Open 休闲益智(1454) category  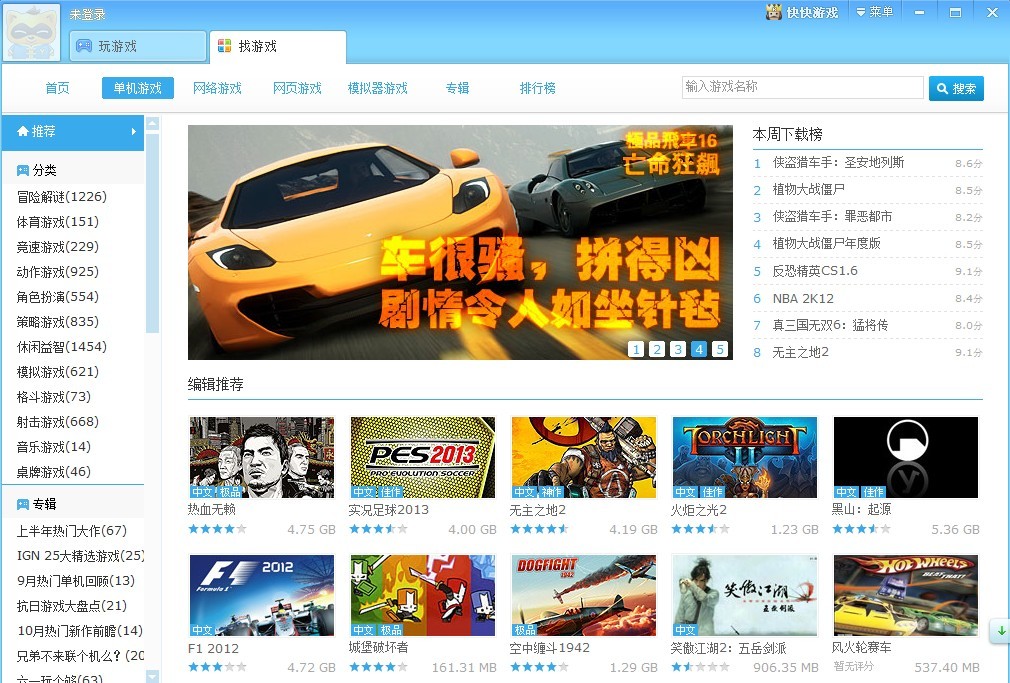(x=62, y=347)
